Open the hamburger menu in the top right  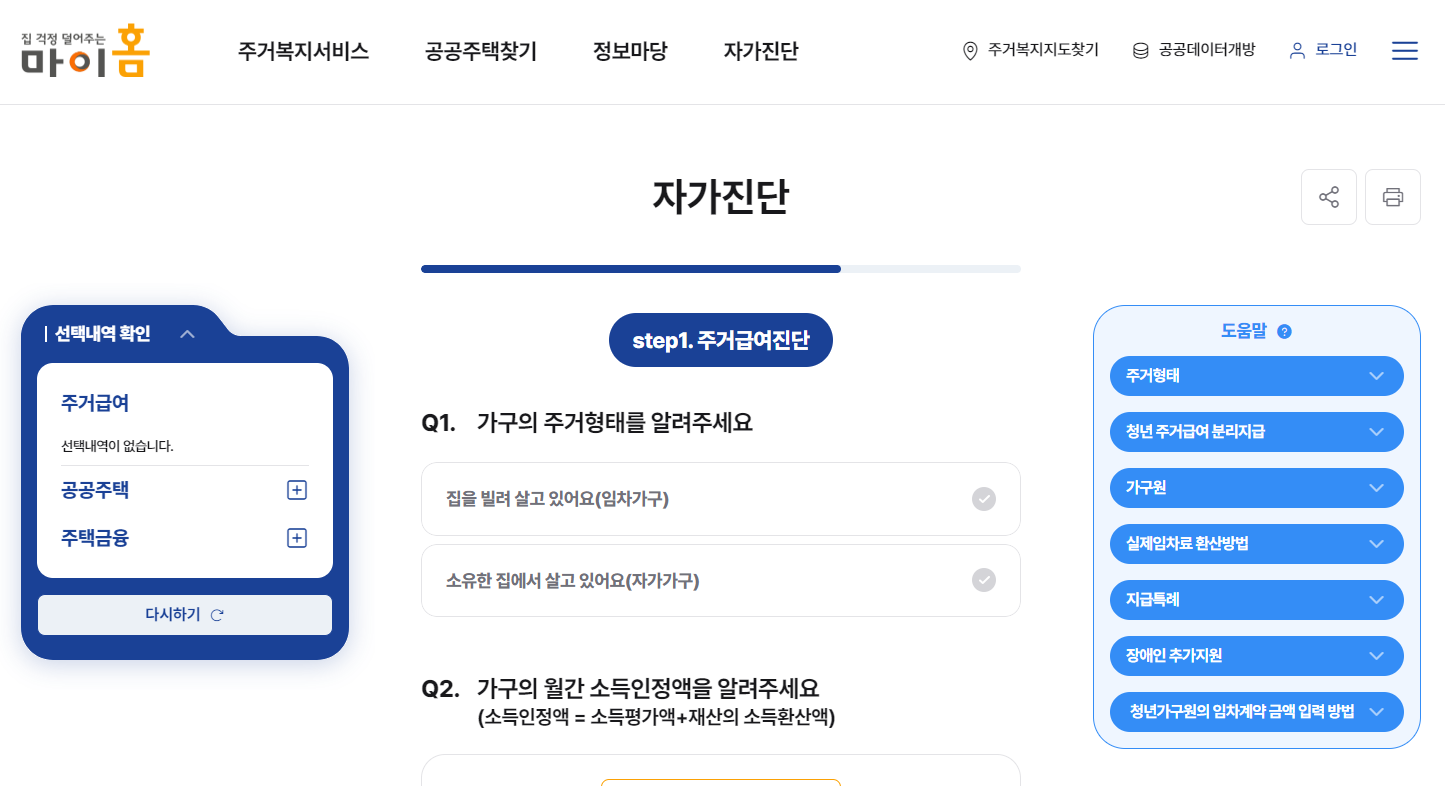(x=1404, y=50)
